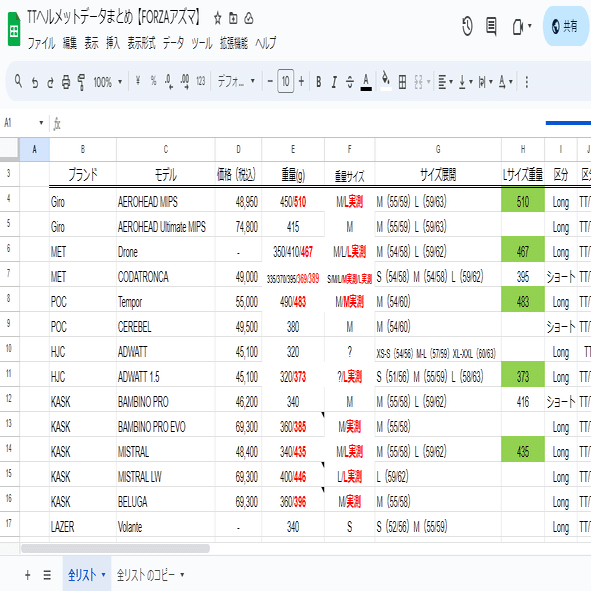Open the 拡張機能 menu
Screen dimensions: 591x591
pyautogui.click(x=234, y=43)
